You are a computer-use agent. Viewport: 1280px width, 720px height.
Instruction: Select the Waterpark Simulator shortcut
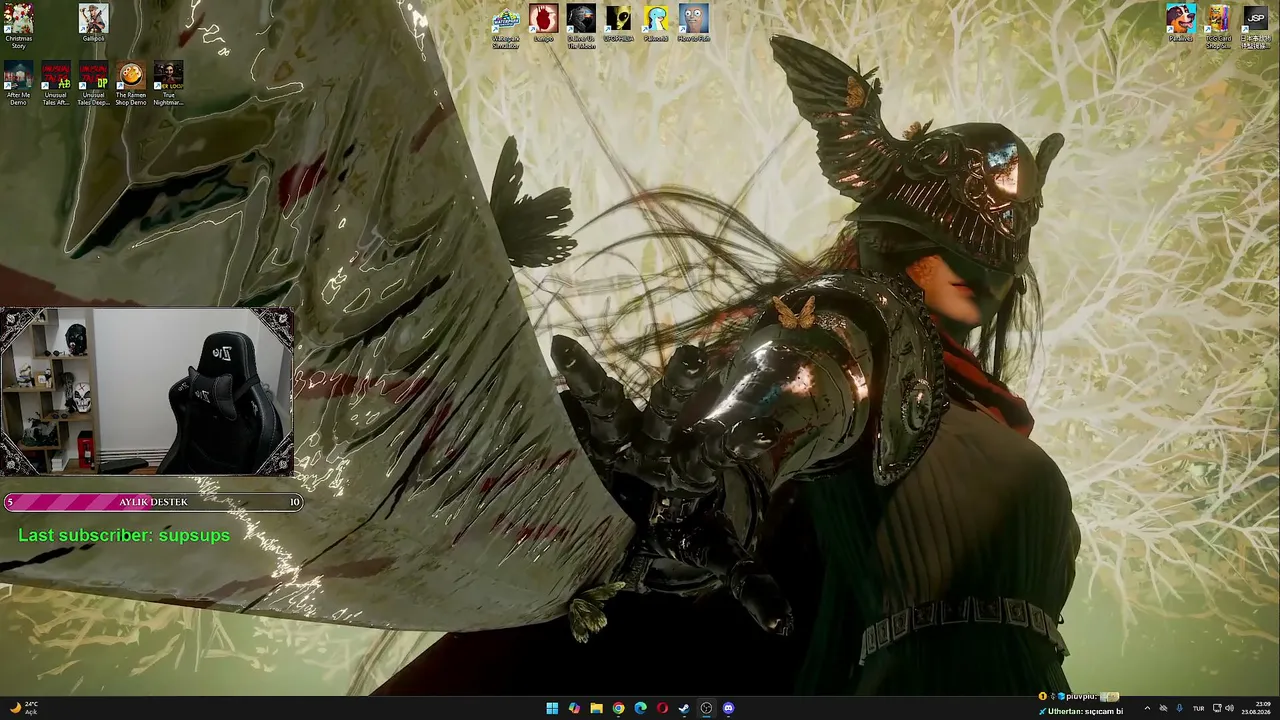coord(506,26)
